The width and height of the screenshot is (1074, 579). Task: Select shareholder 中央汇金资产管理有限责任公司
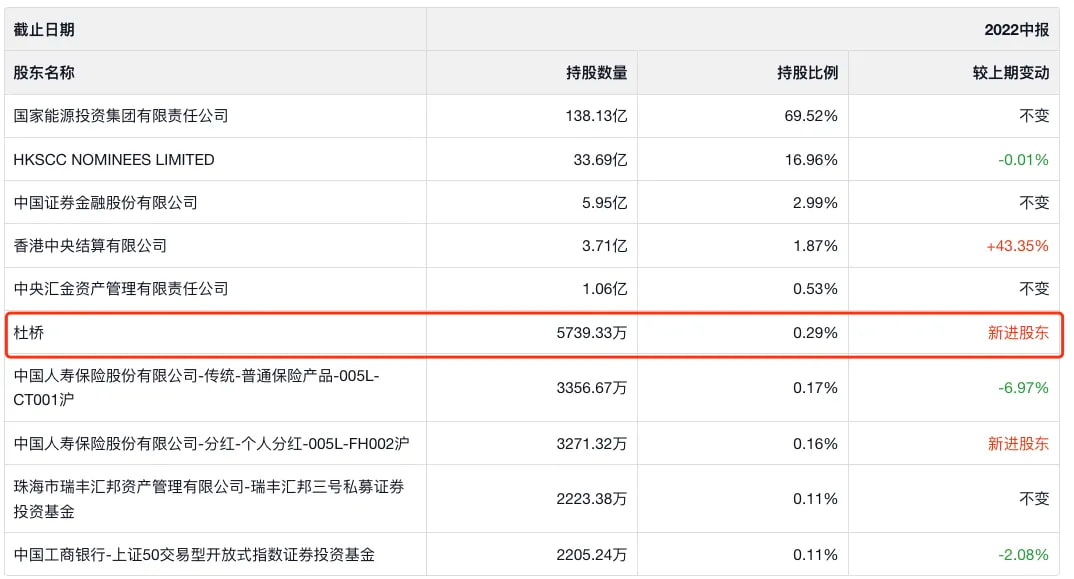(121, 289)
